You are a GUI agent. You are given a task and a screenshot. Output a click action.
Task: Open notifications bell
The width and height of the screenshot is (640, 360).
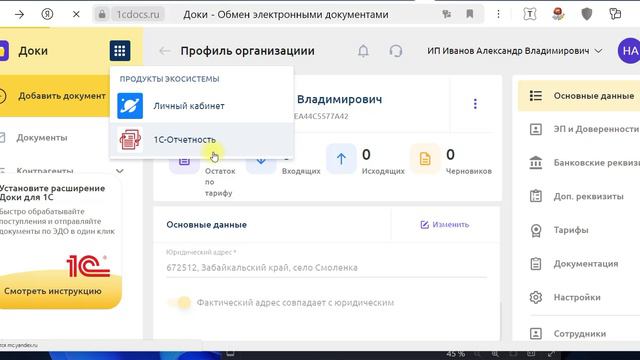(363, 51)
